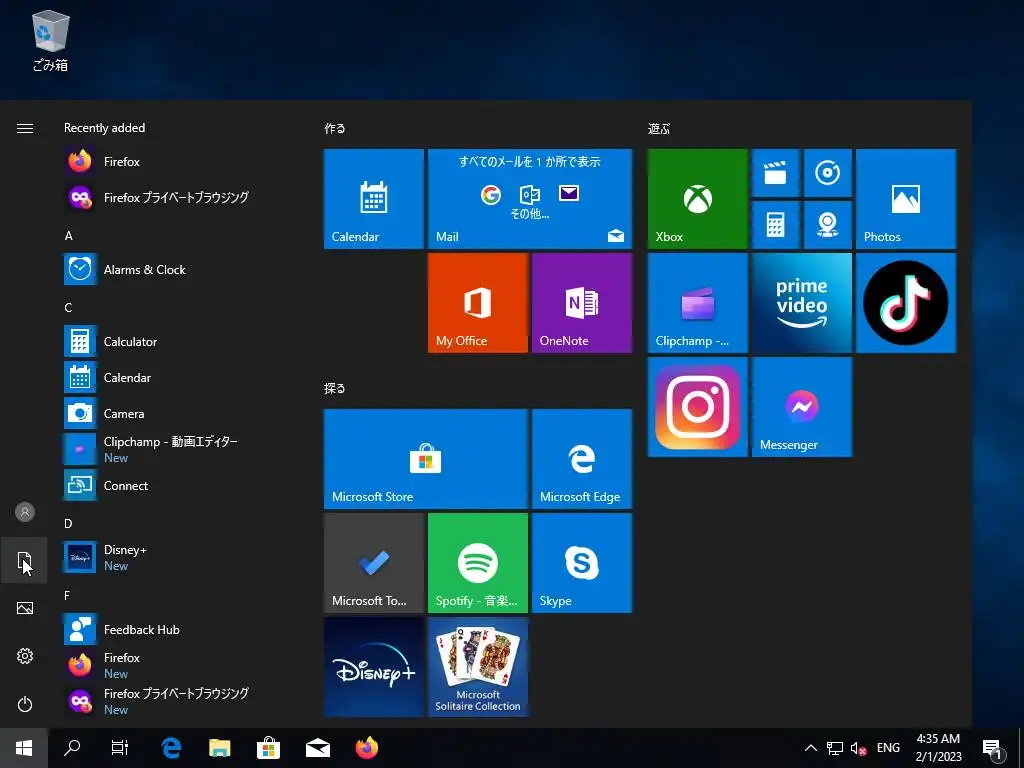
Task: Launch the Clipchamp tile
Action: 697,303
